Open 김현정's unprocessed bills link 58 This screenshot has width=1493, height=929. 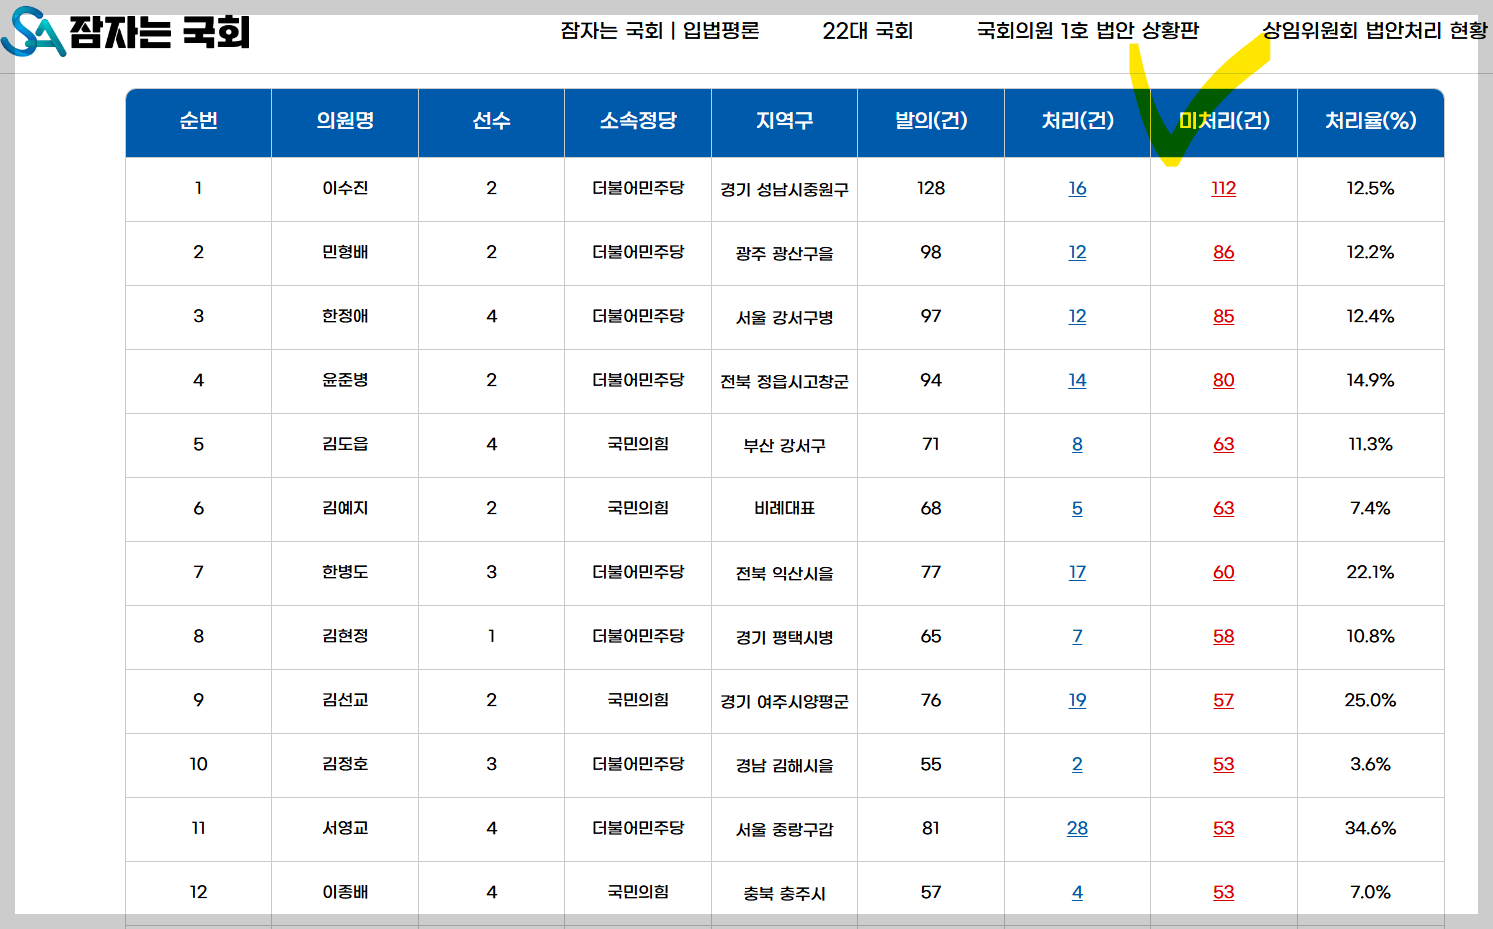(1224, 636)
